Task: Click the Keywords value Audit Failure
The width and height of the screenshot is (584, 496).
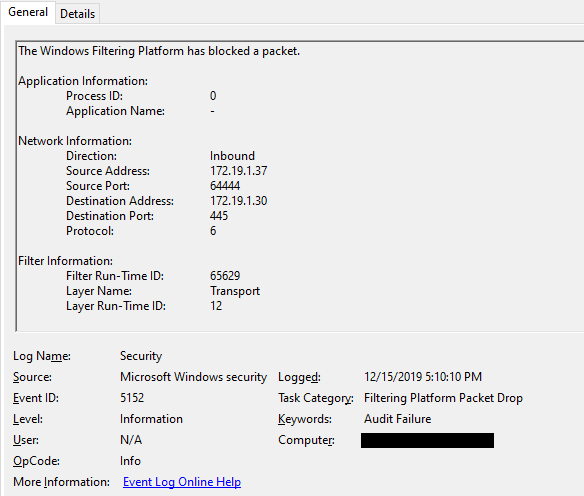Action: pos(397,419)
